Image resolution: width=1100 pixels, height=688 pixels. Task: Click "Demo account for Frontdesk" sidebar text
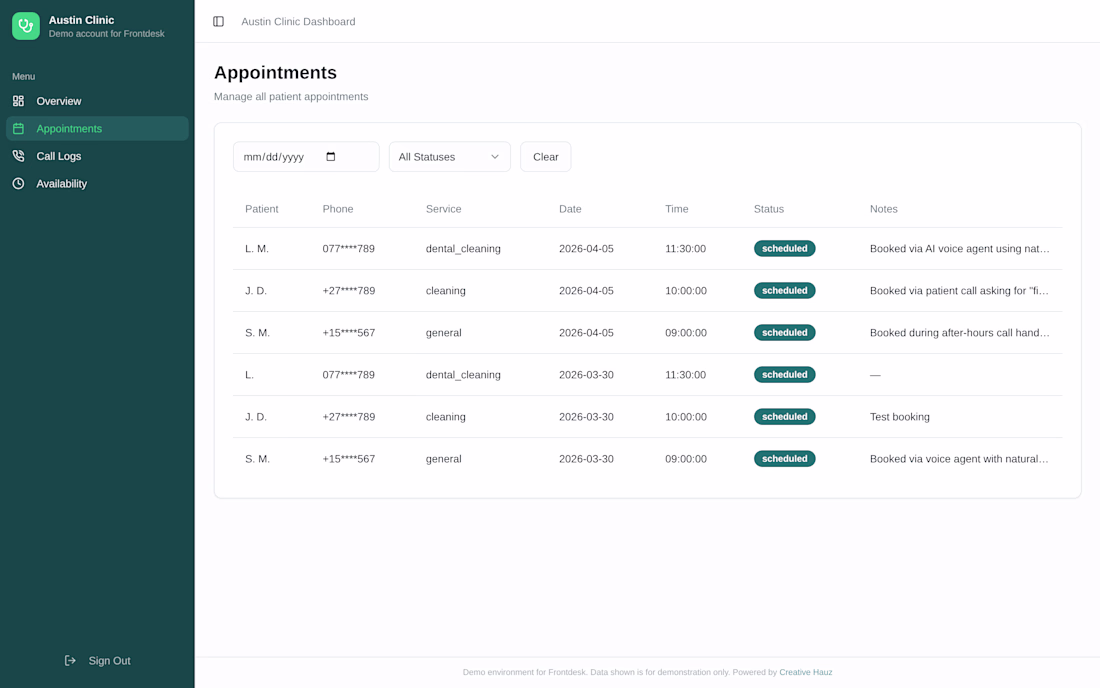107,34
